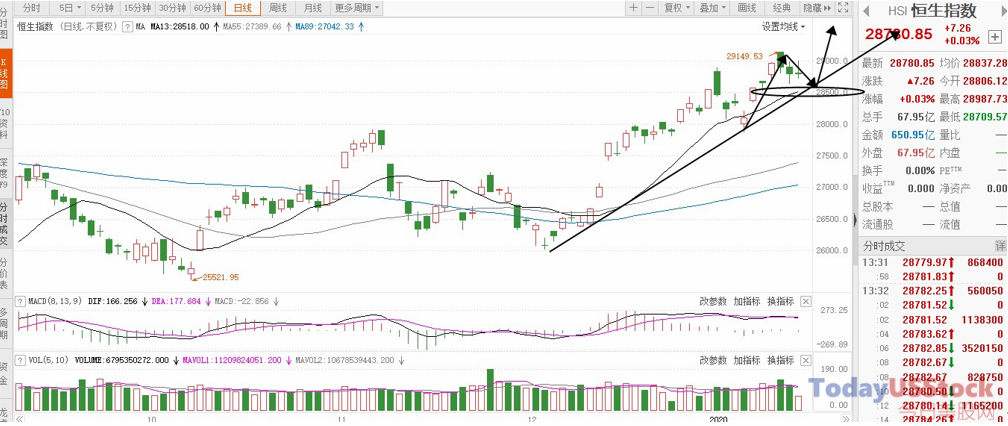Click MAVOL2 value label
The image size is (1008, 426).
(x=344, y=360)
